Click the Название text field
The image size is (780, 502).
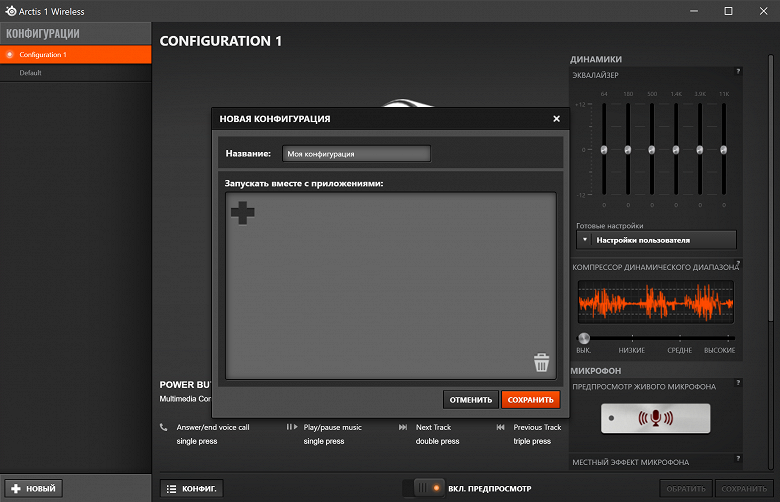pyautogui.click(x=356, y=154)
